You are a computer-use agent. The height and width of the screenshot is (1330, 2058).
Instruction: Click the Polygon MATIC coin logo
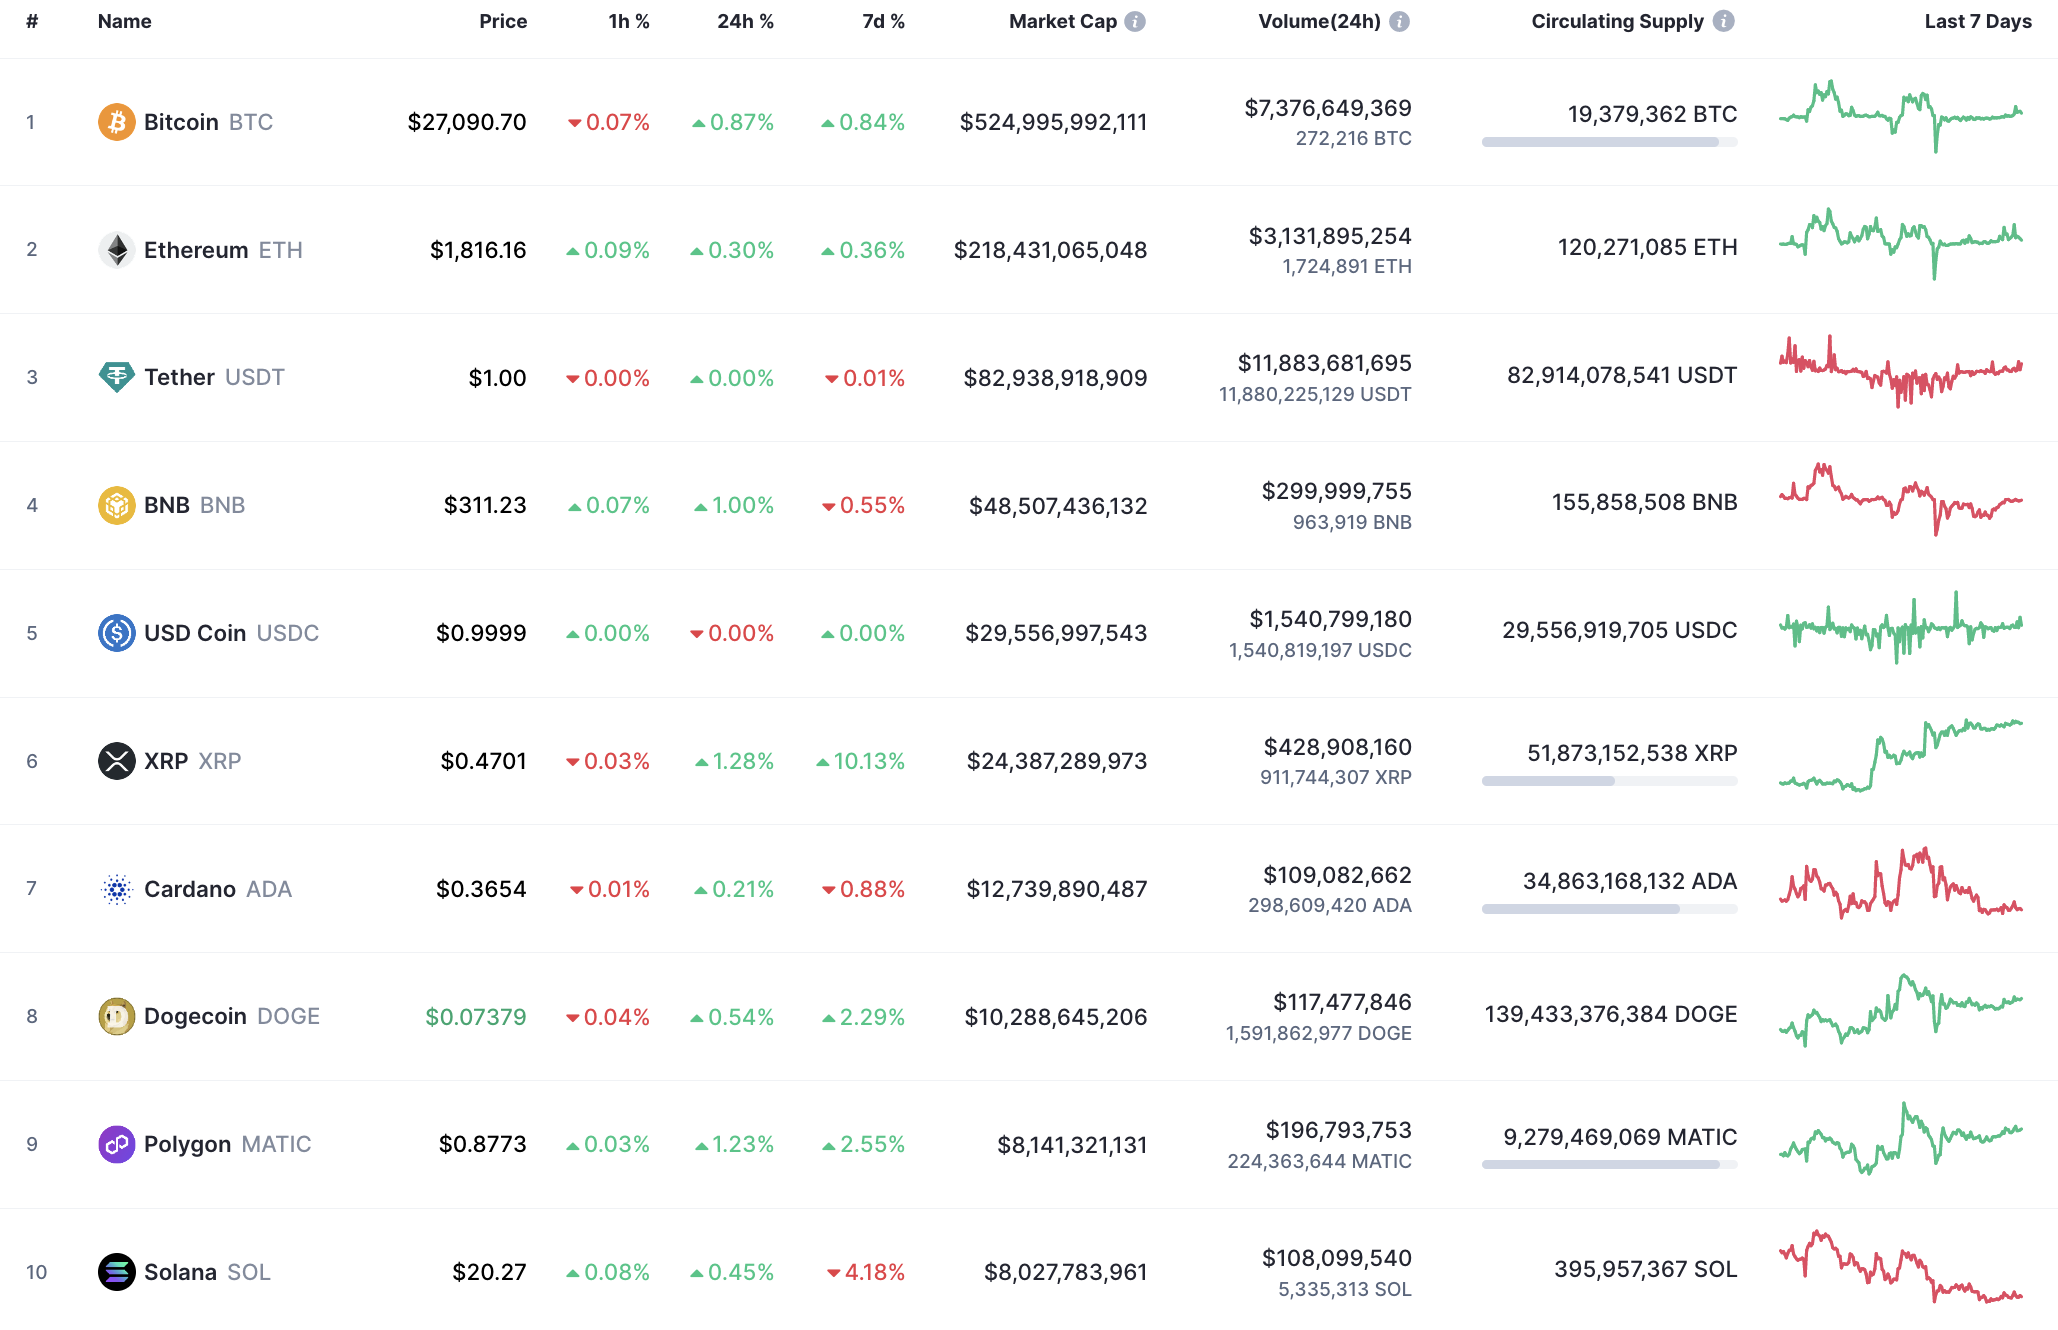pos(117,1144)
